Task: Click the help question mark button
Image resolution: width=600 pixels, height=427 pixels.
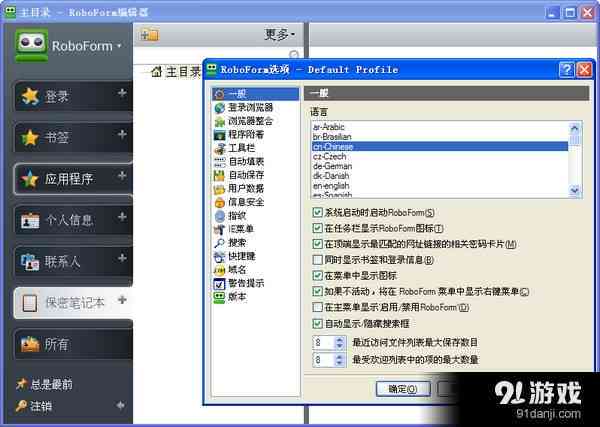Action: pyautogui.click(x=566, y=70)
